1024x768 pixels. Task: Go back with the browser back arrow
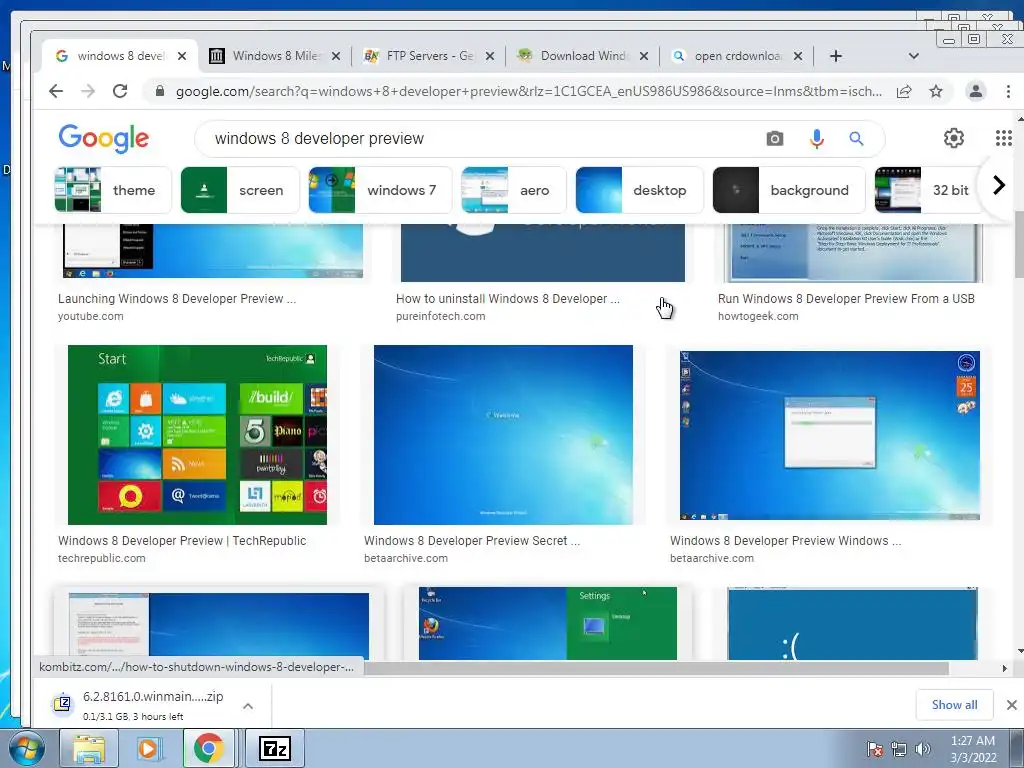pos(56,91)
